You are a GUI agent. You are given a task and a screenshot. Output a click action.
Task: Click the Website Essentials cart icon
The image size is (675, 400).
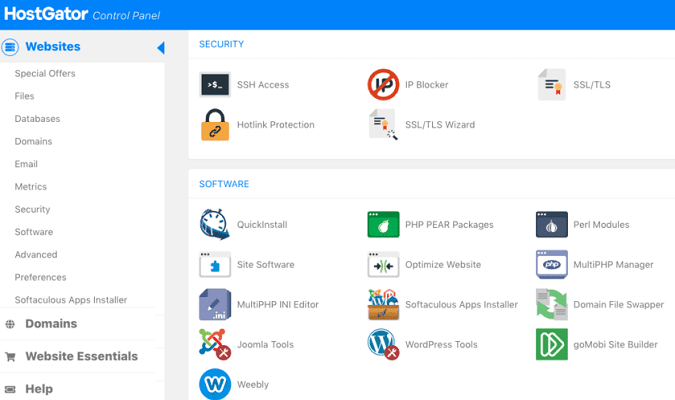(x=10, y=357)
